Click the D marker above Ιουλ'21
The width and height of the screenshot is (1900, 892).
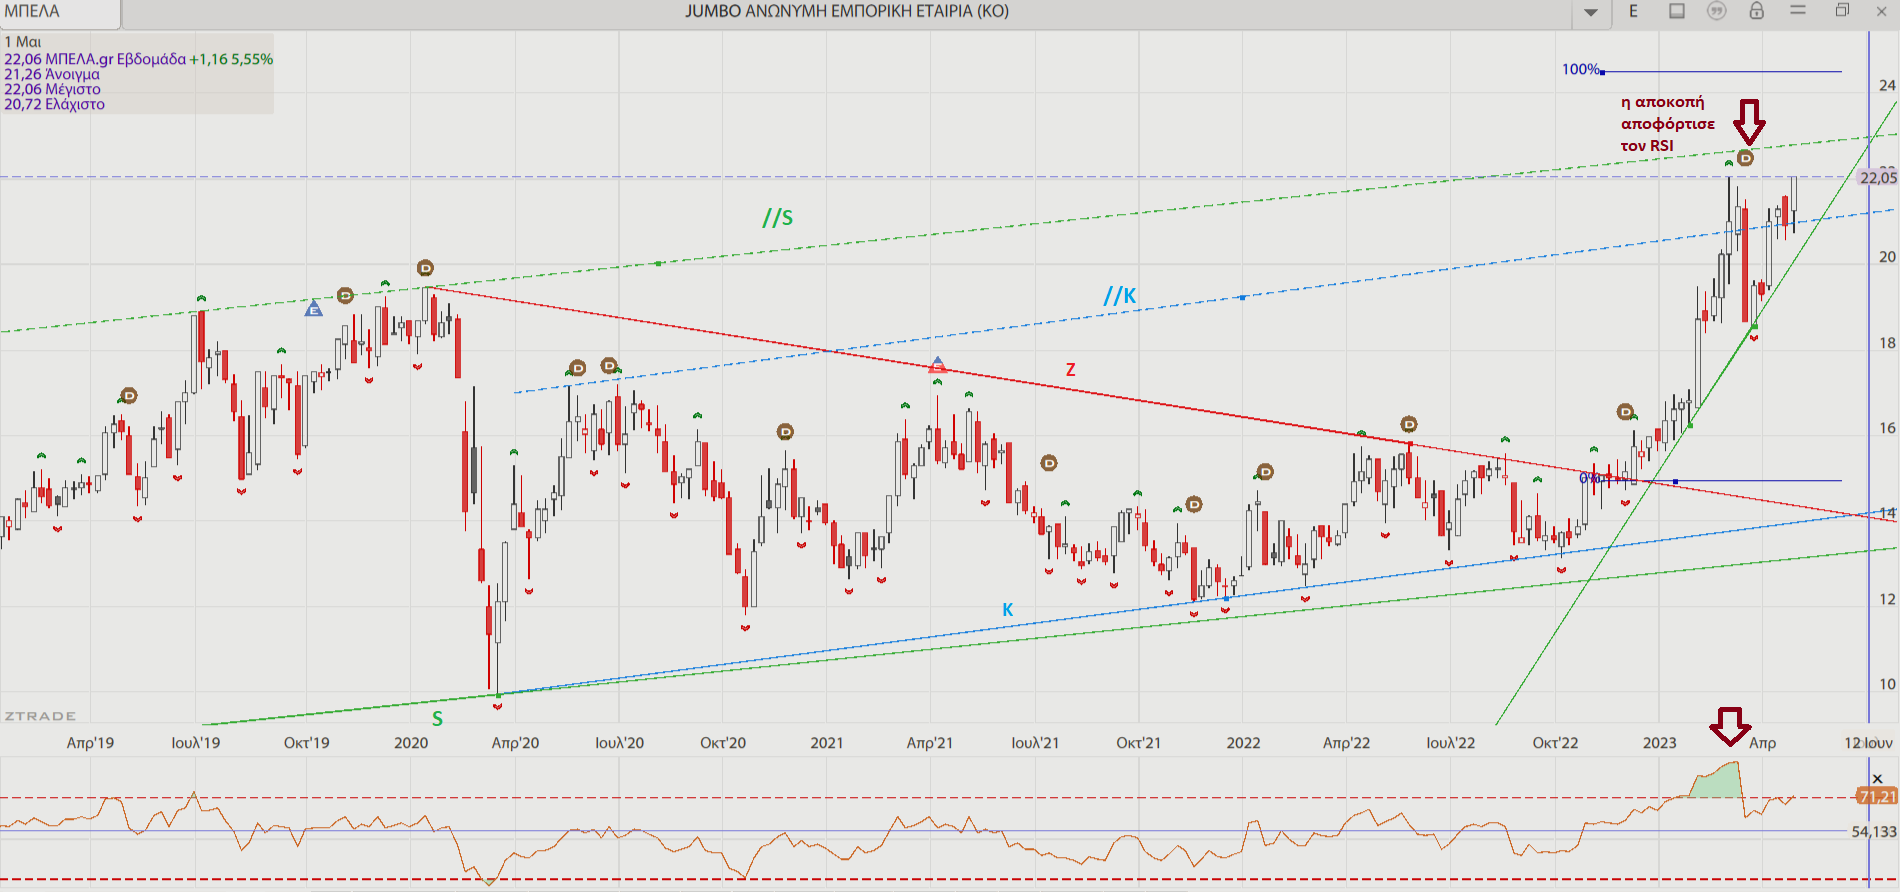point(1049,463)
